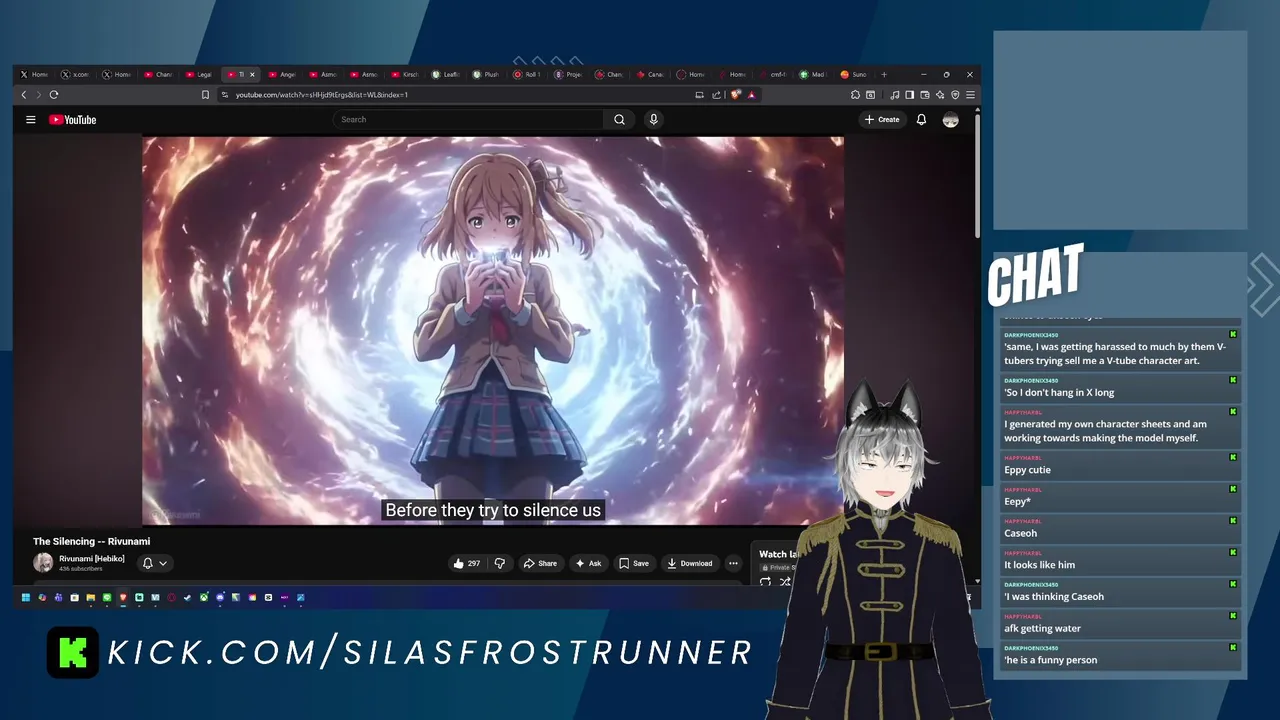Switch to the x.com tab
The image size is (1280, 720).
76,74
